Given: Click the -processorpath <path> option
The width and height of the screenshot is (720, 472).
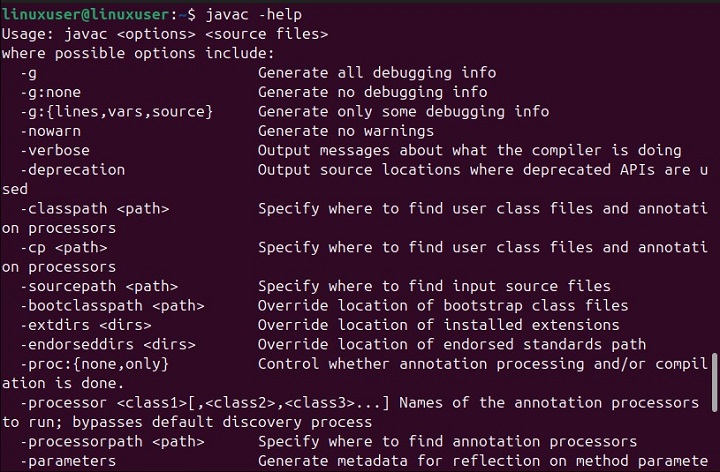Looking at the screenshot, I should click(x=112, y=441).
